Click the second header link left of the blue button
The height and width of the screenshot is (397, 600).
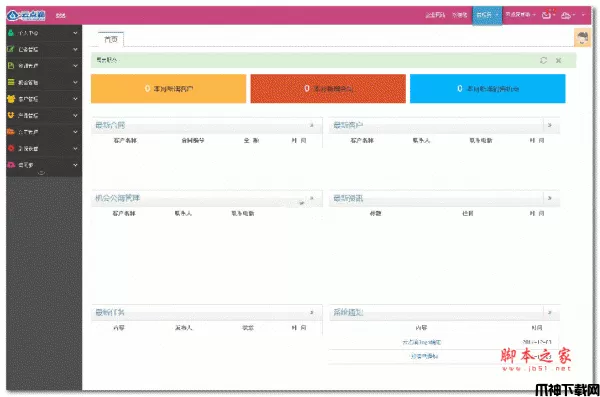coord(460,15)
